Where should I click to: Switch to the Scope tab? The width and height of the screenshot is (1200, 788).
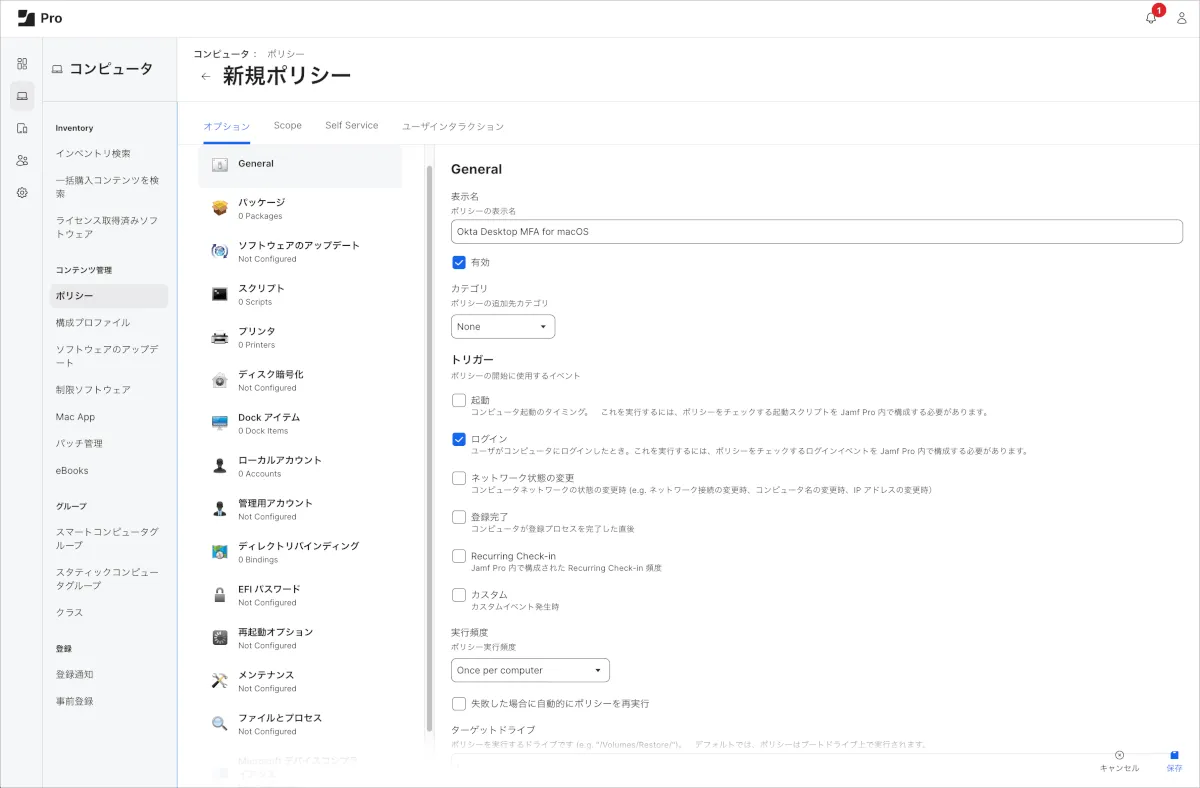click(287, 126)
